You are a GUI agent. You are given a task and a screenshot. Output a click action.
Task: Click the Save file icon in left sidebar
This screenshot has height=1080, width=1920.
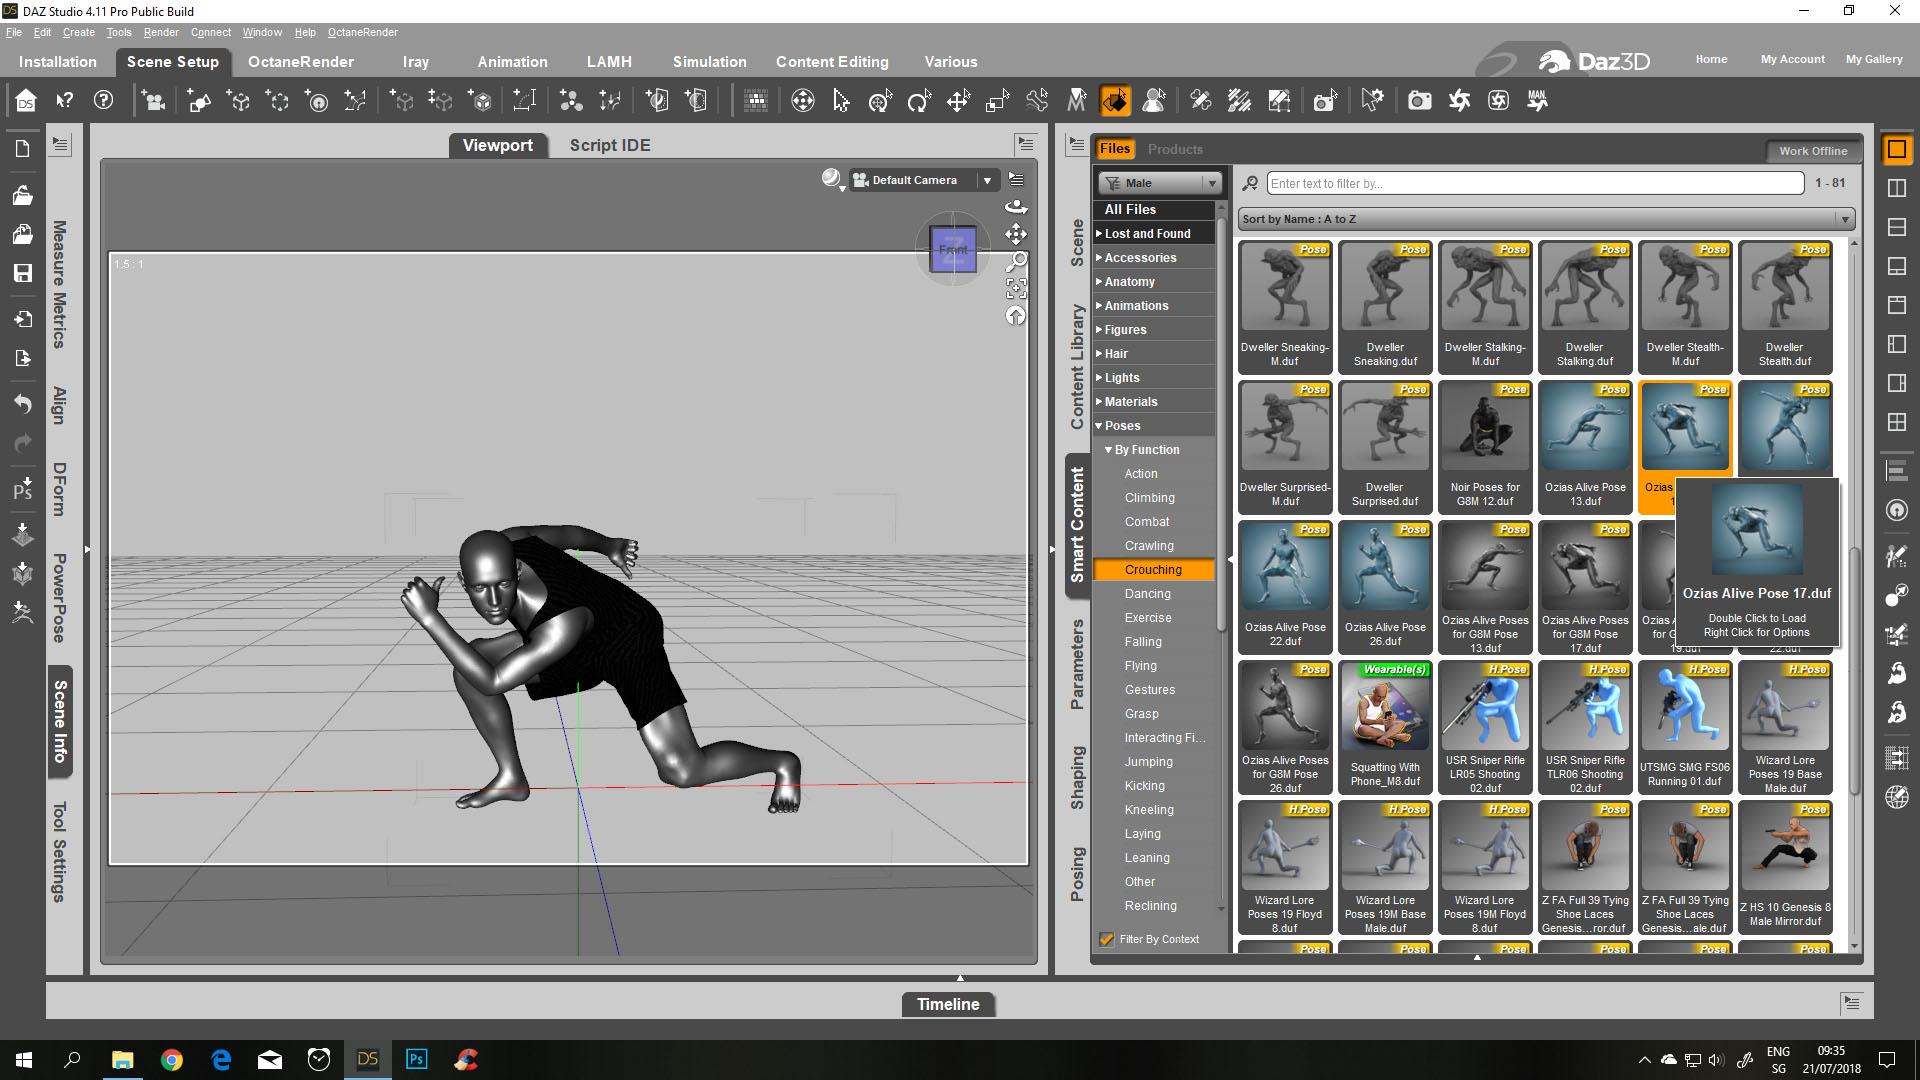22,274
